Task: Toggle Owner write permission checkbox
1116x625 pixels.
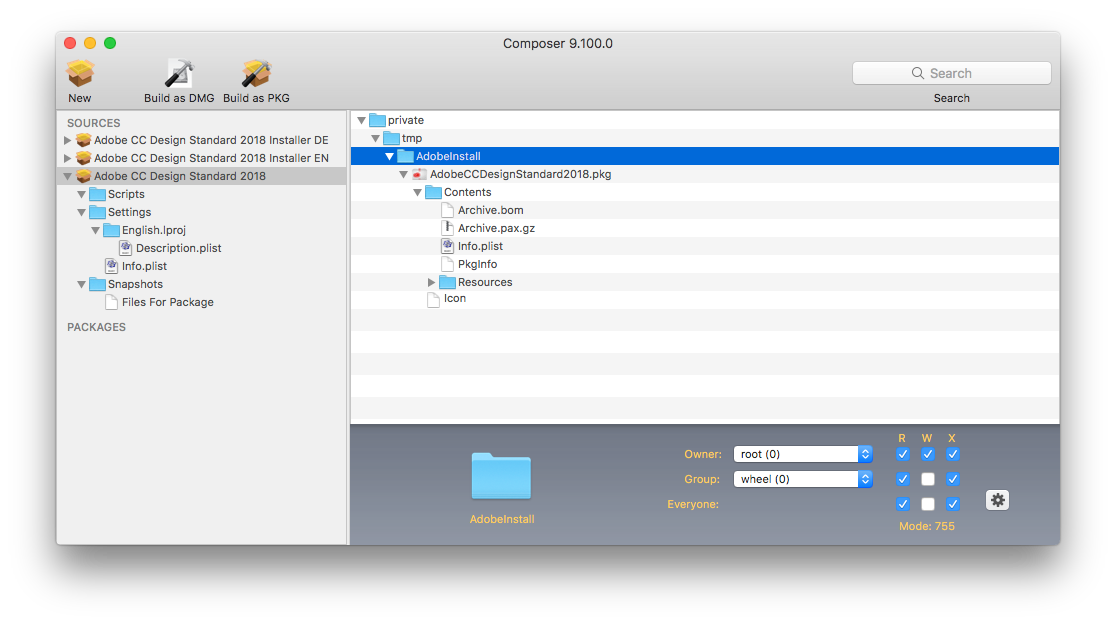Action: pos(927,454)
